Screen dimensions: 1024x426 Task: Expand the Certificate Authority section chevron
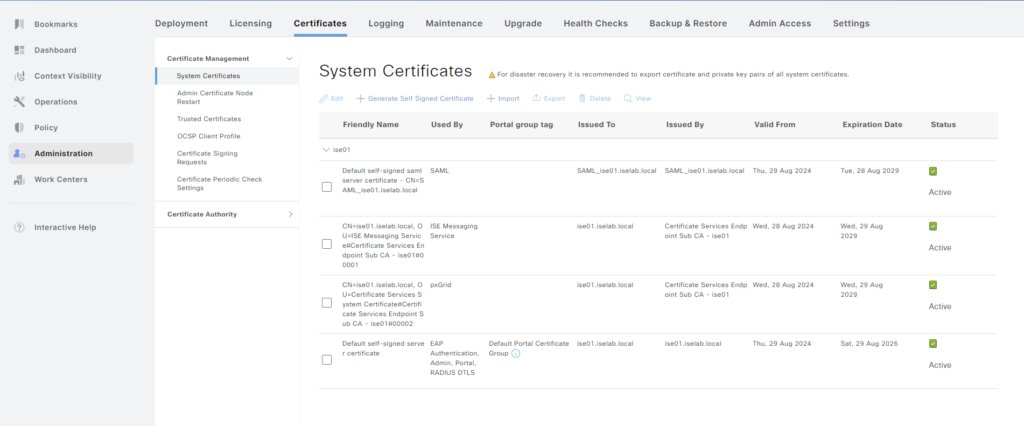click(x=290, y=214)
